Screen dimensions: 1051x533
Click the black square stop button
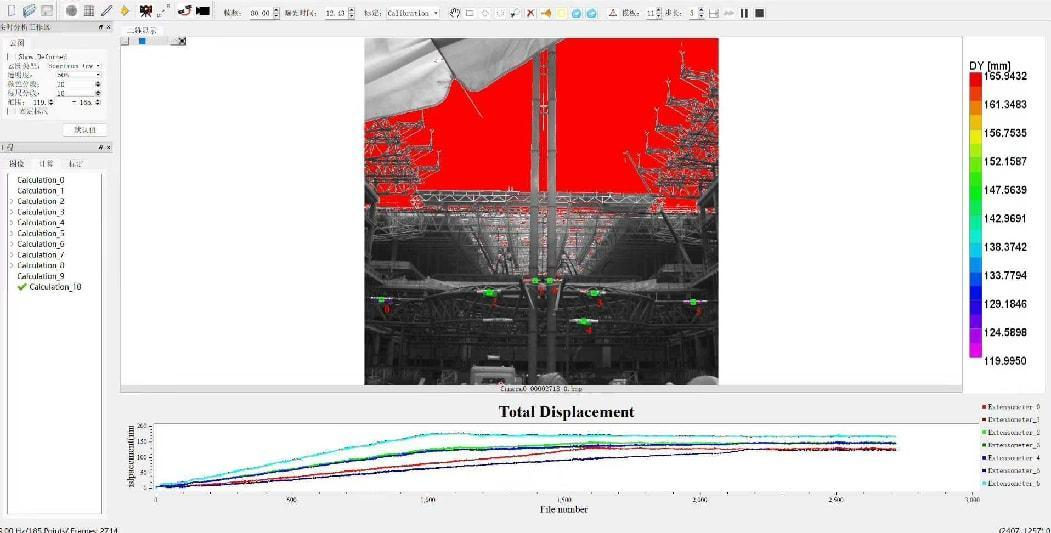pos(759,13)
